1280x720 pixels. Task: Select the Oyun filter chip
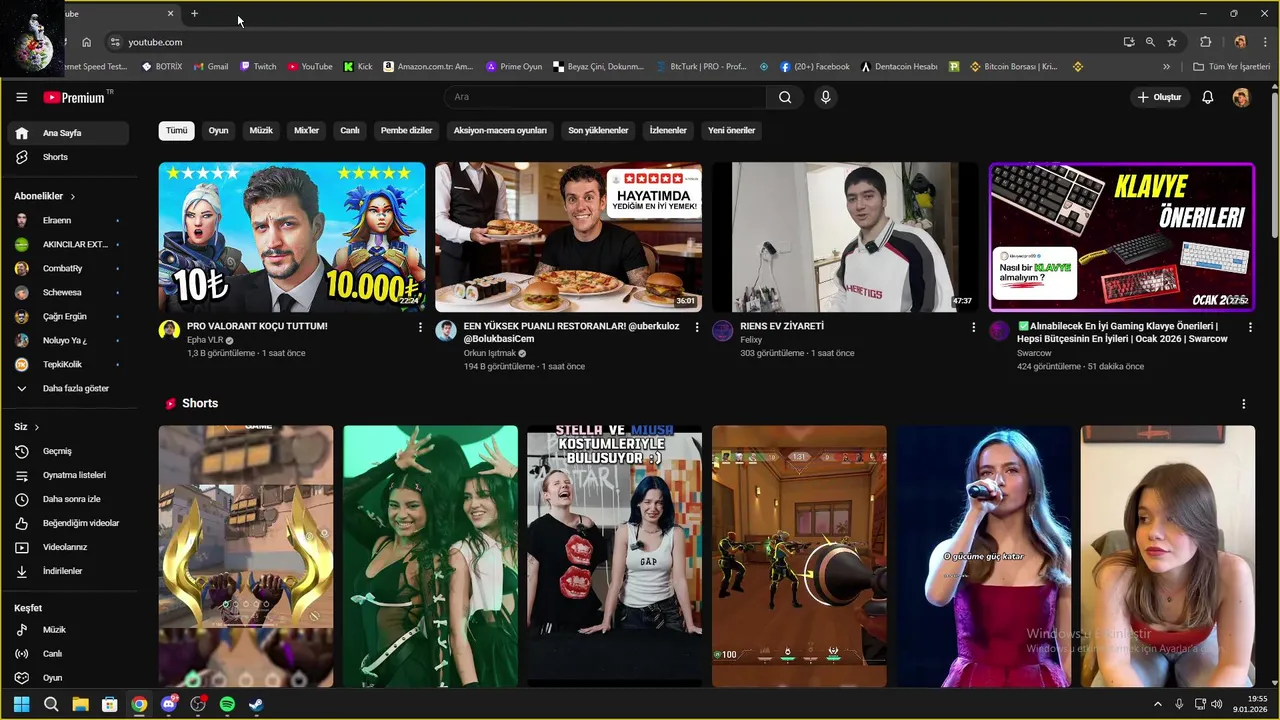[x=218, y=131]
